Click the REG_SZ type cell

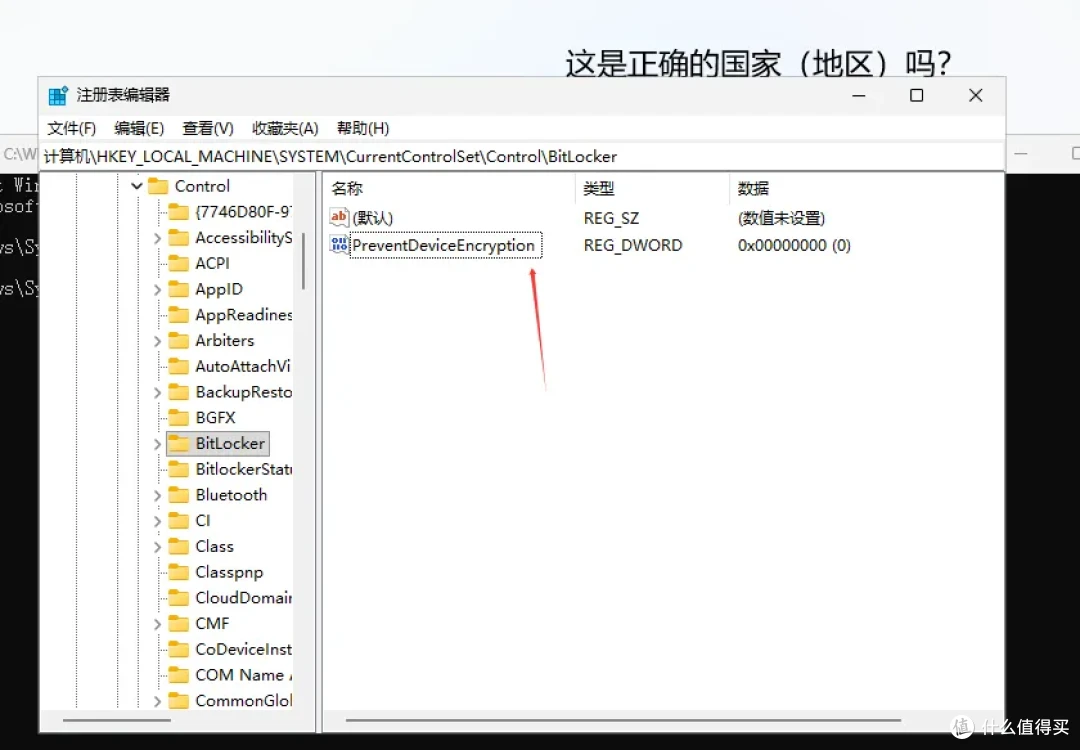pos(611,218)
